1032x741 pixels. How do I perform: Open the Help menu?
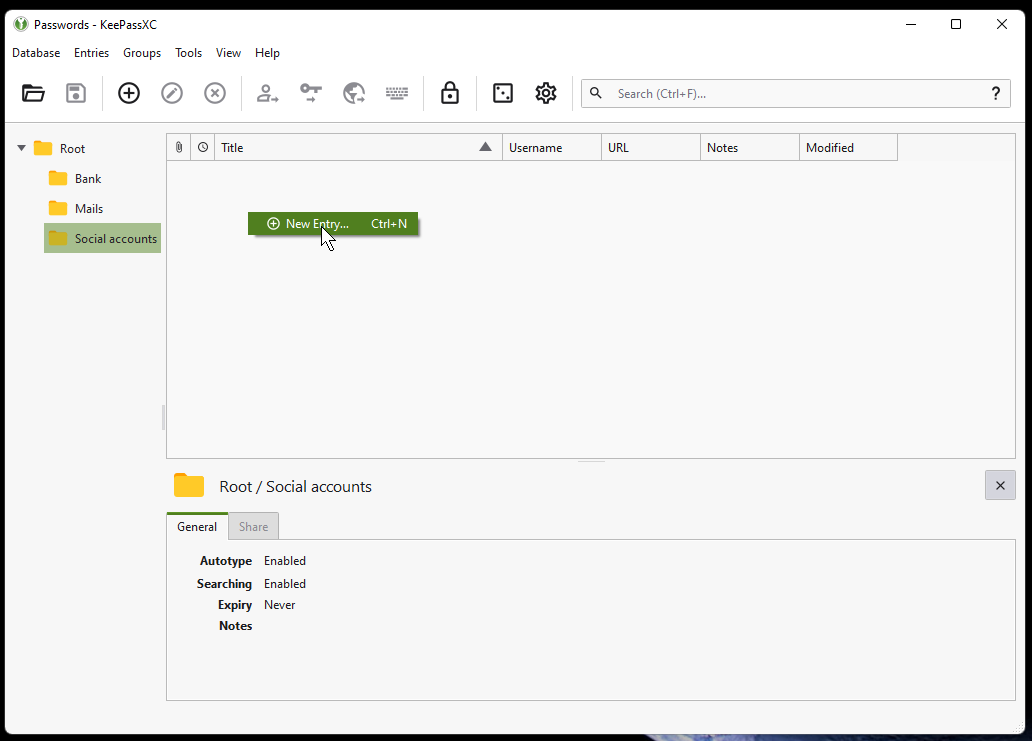point(267,53)
